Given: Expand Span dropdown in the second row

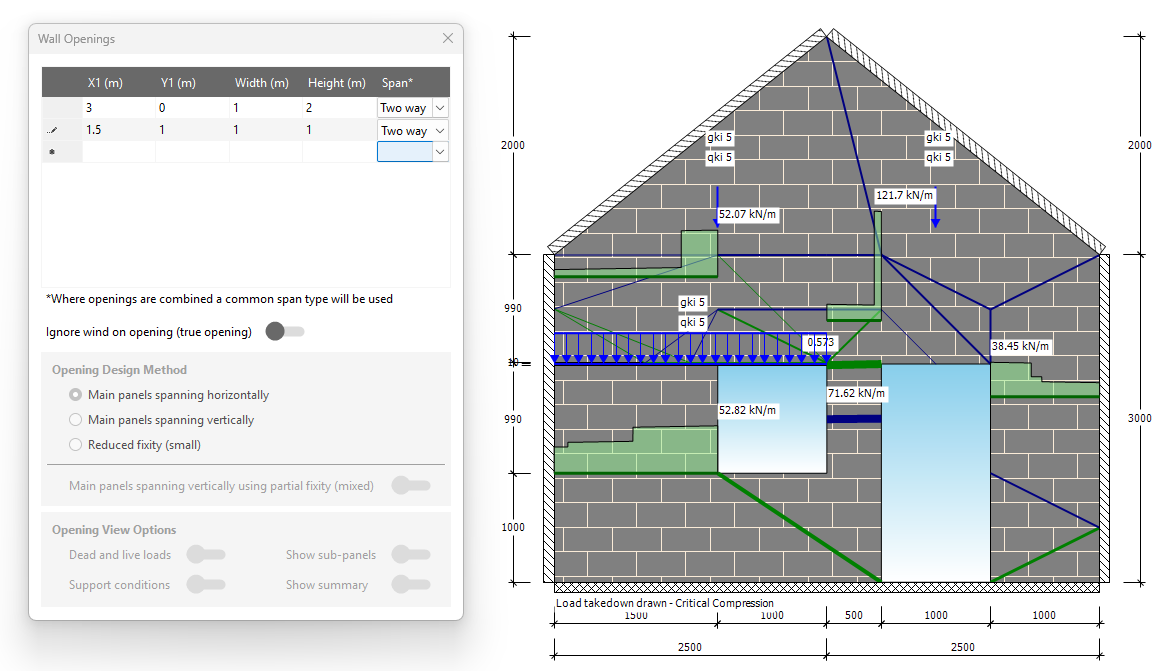Looking at the screenshot, I should click(440, 131).
